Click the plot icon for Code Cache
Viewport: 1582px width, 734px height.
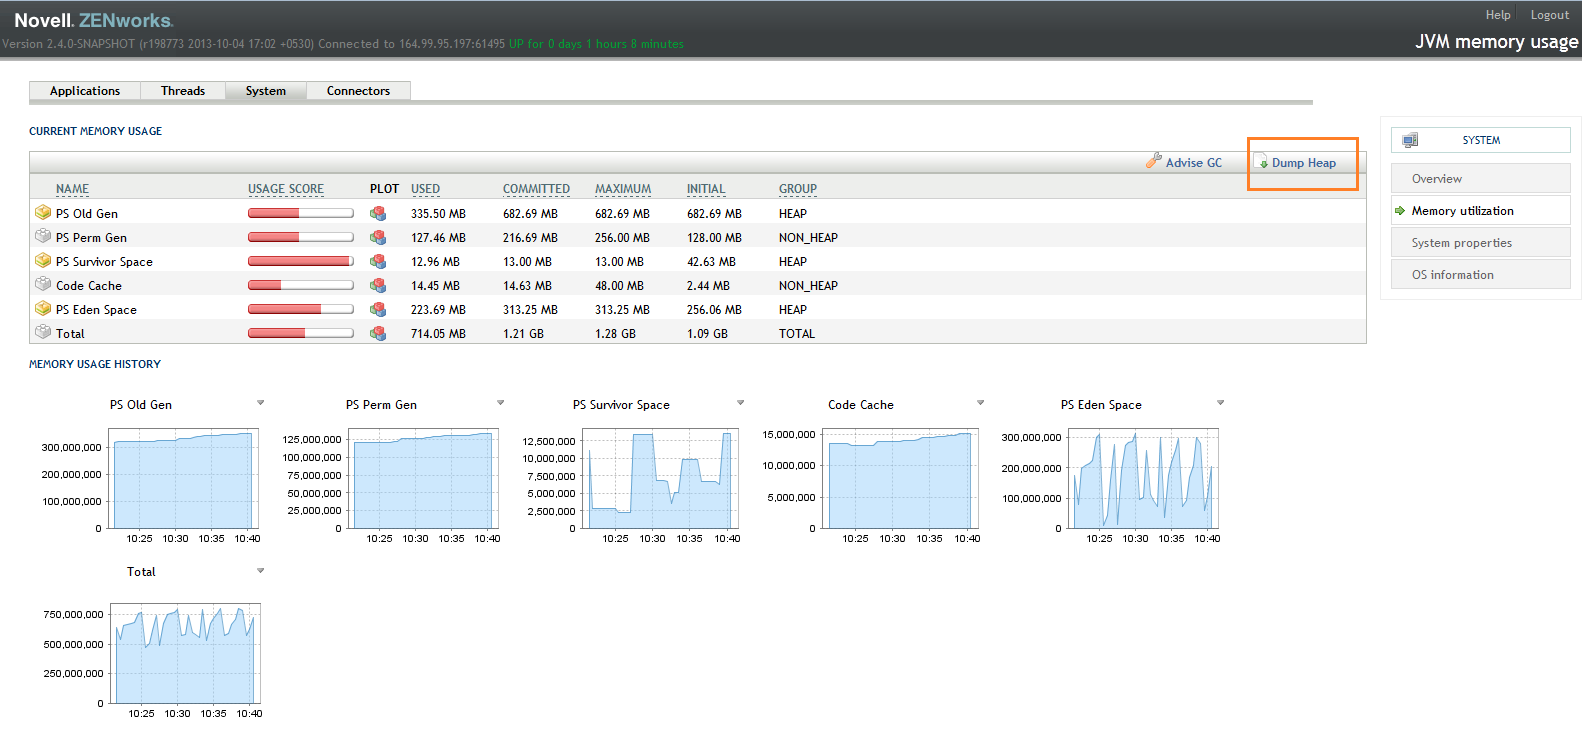point(378,285)
